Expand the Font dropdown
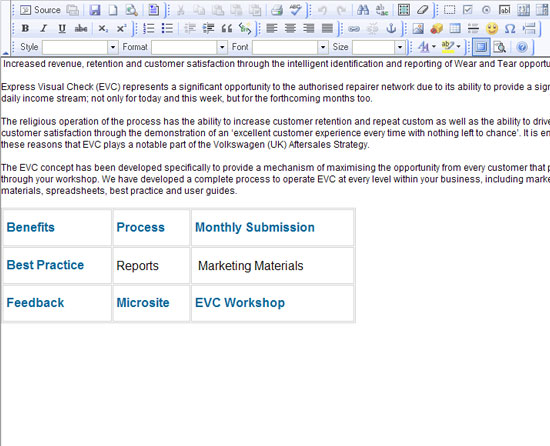 323,47
